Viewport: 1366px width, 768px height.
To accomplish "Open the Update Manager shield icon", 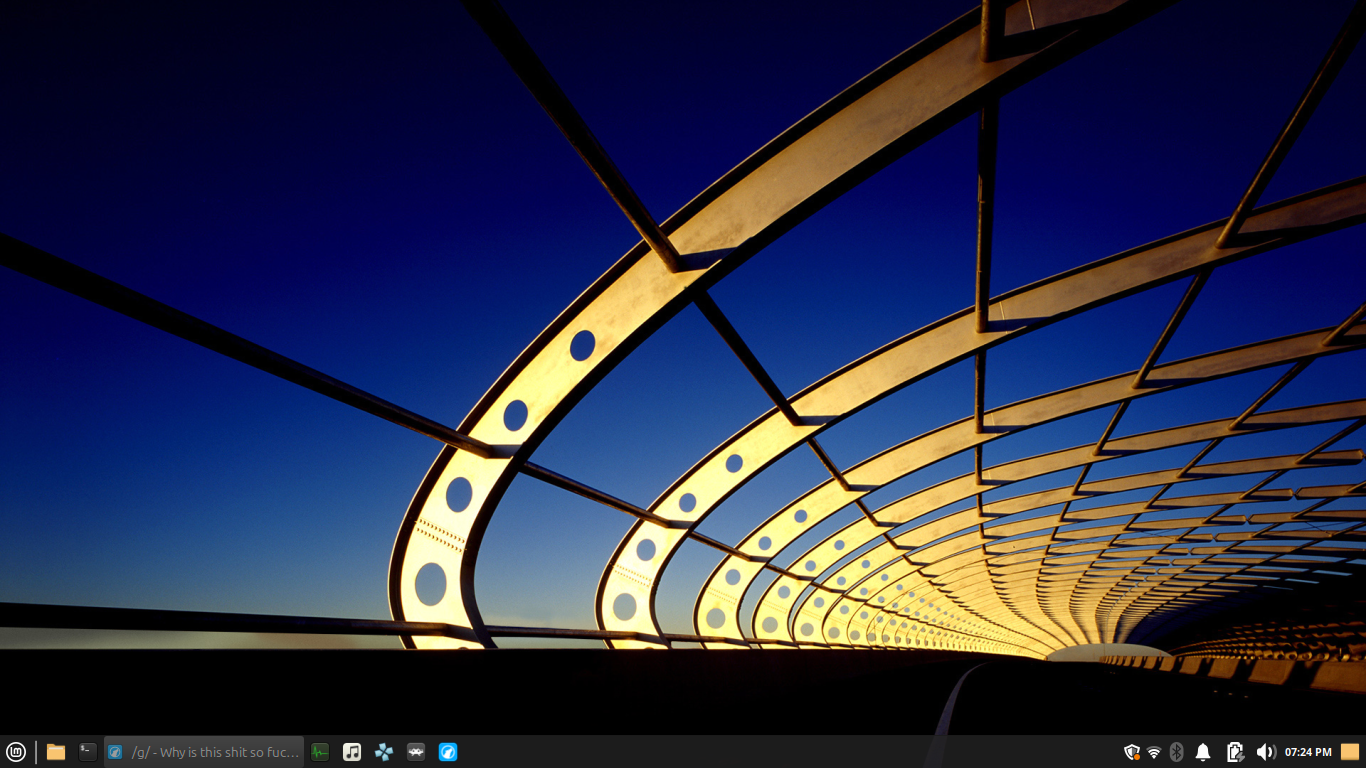I will coord(1132,752).
